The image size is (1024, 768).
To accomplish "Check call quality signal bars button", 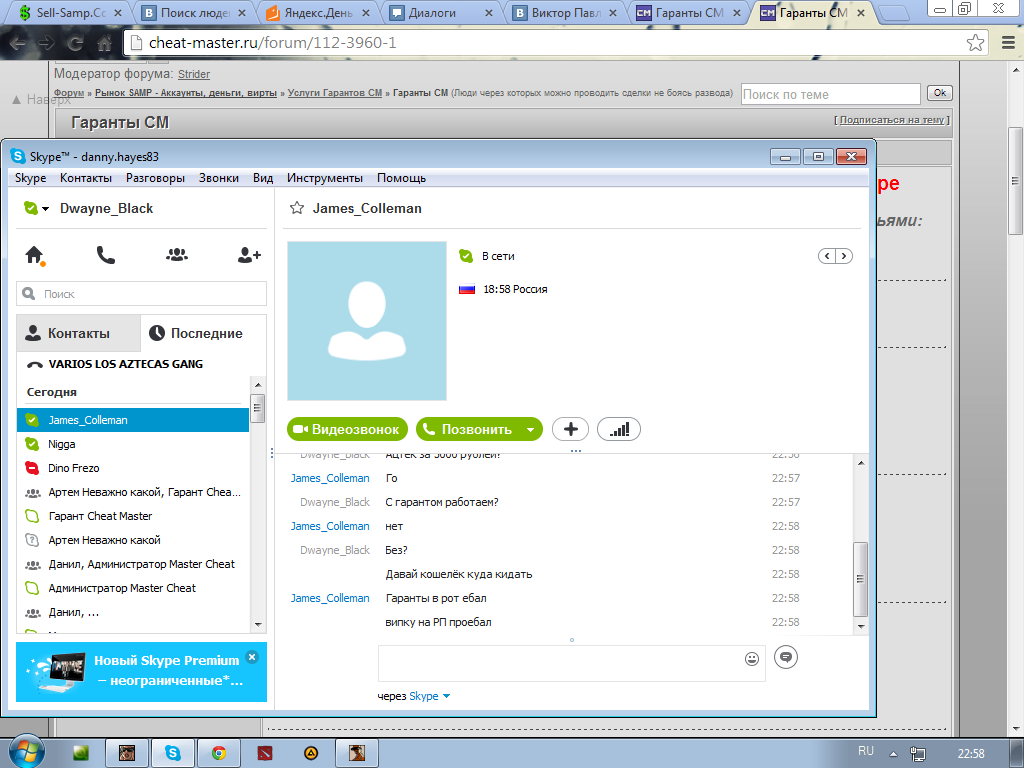I will [618, 429].
